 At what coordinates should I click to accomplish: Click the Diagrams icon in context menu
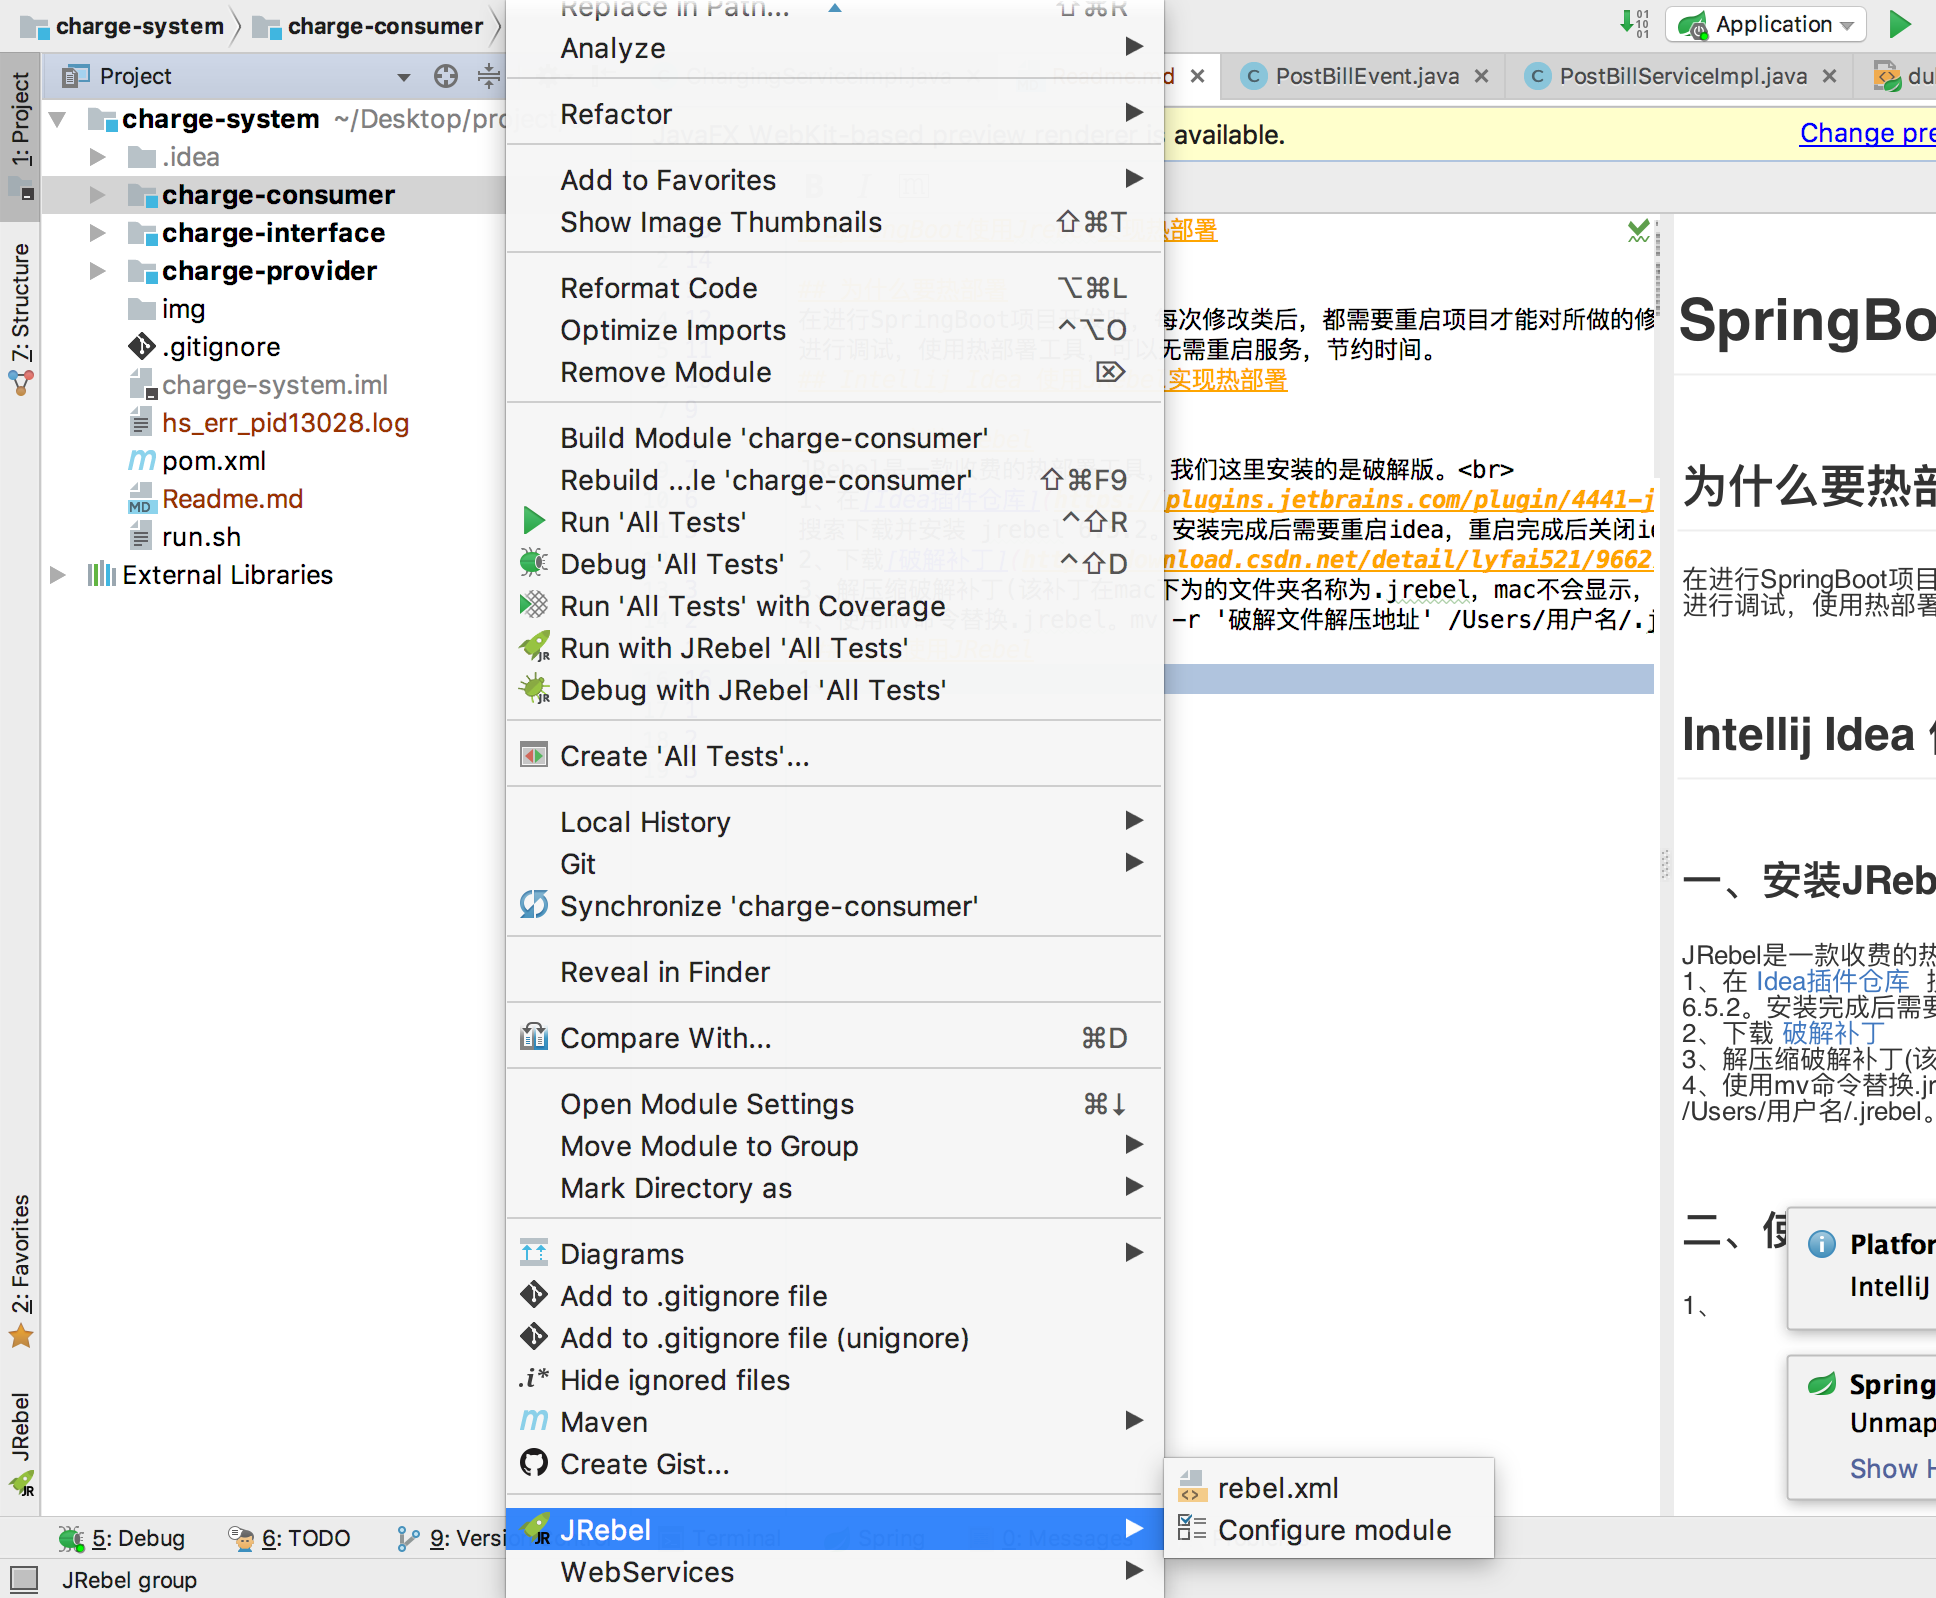click(x=534, y=1253)
